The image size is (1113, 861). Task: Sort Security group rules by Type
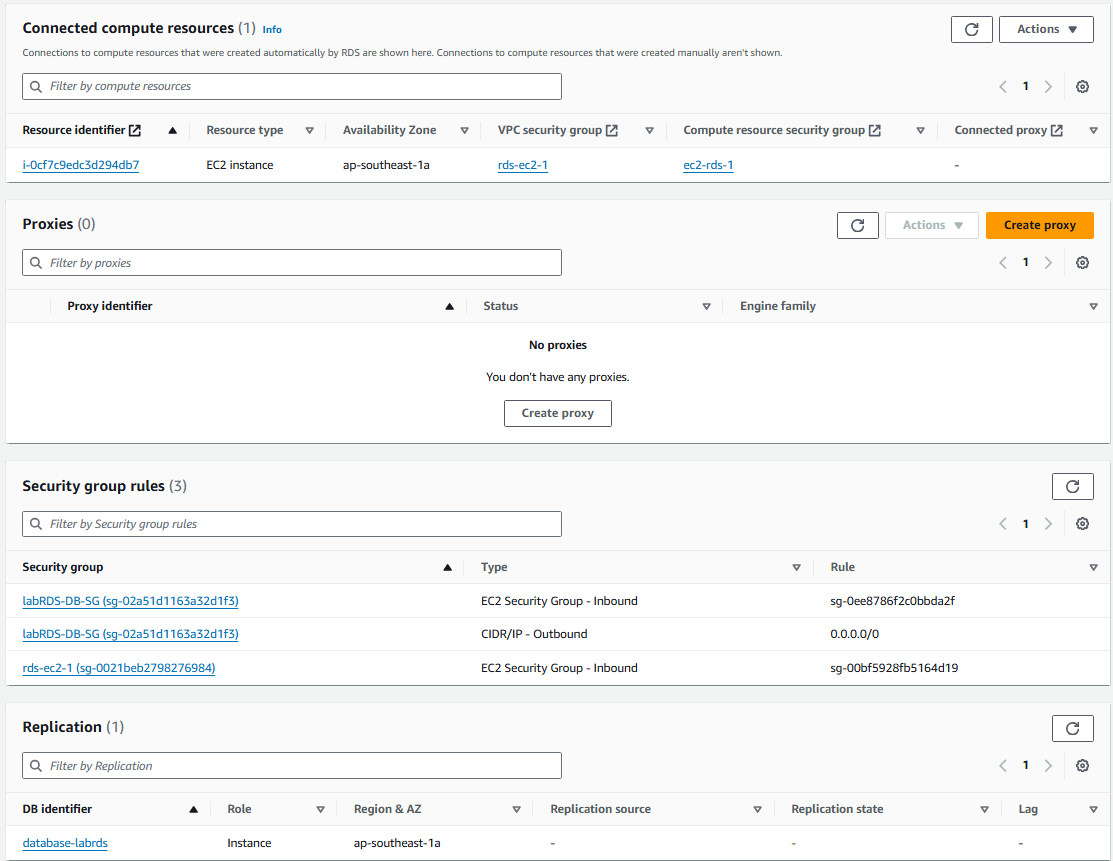tap(796, 567)
